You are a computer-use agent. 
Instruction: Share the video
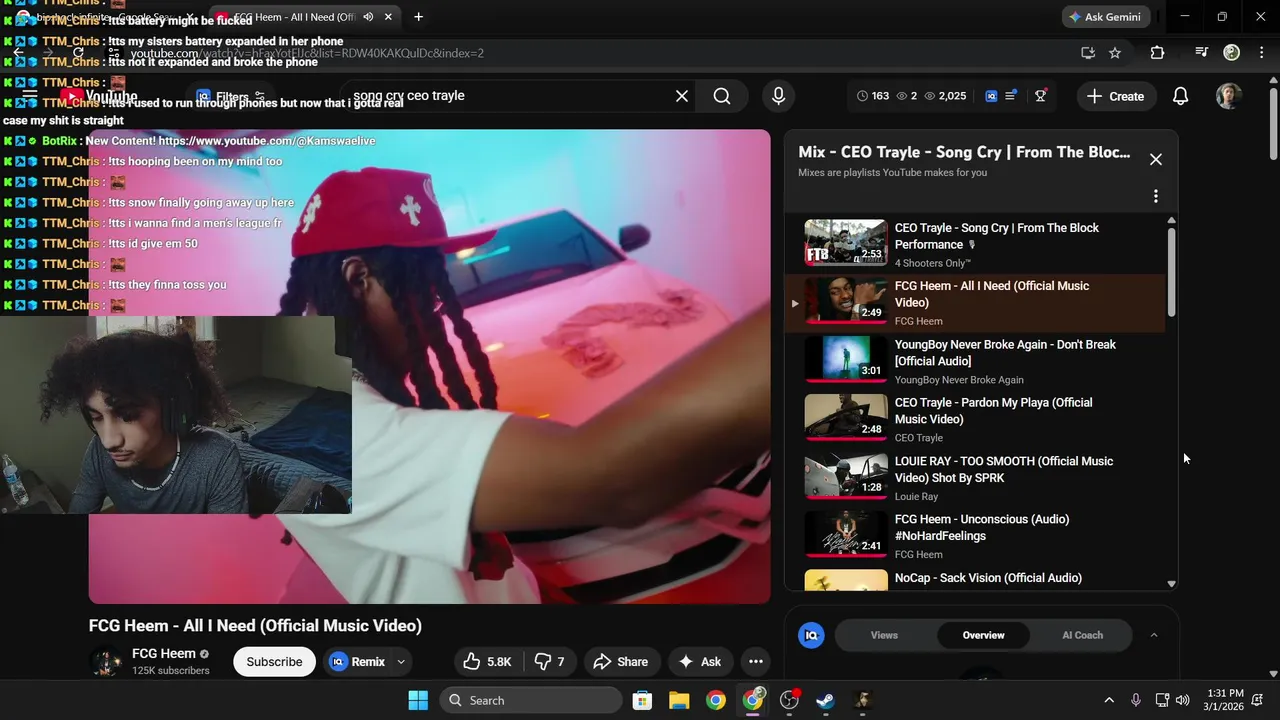620,661
